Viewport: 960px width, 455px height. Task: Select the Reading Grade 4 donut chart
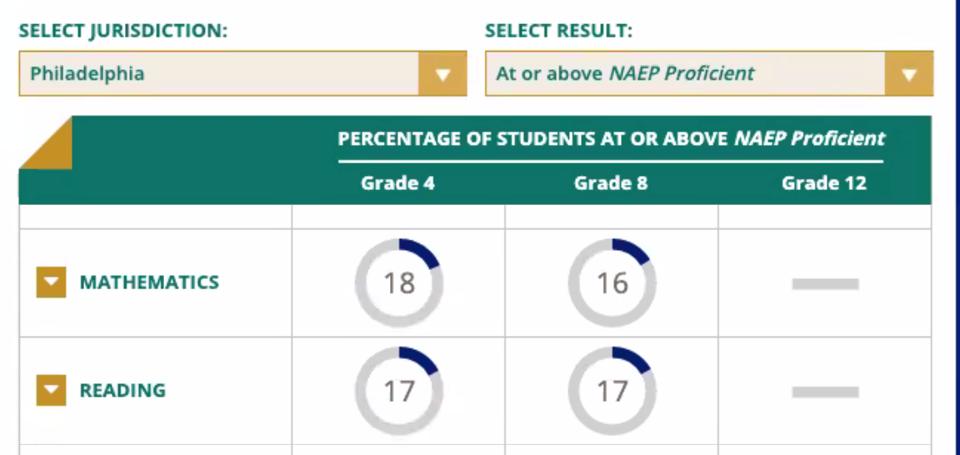pyautogui.click(x=399, y=390)
